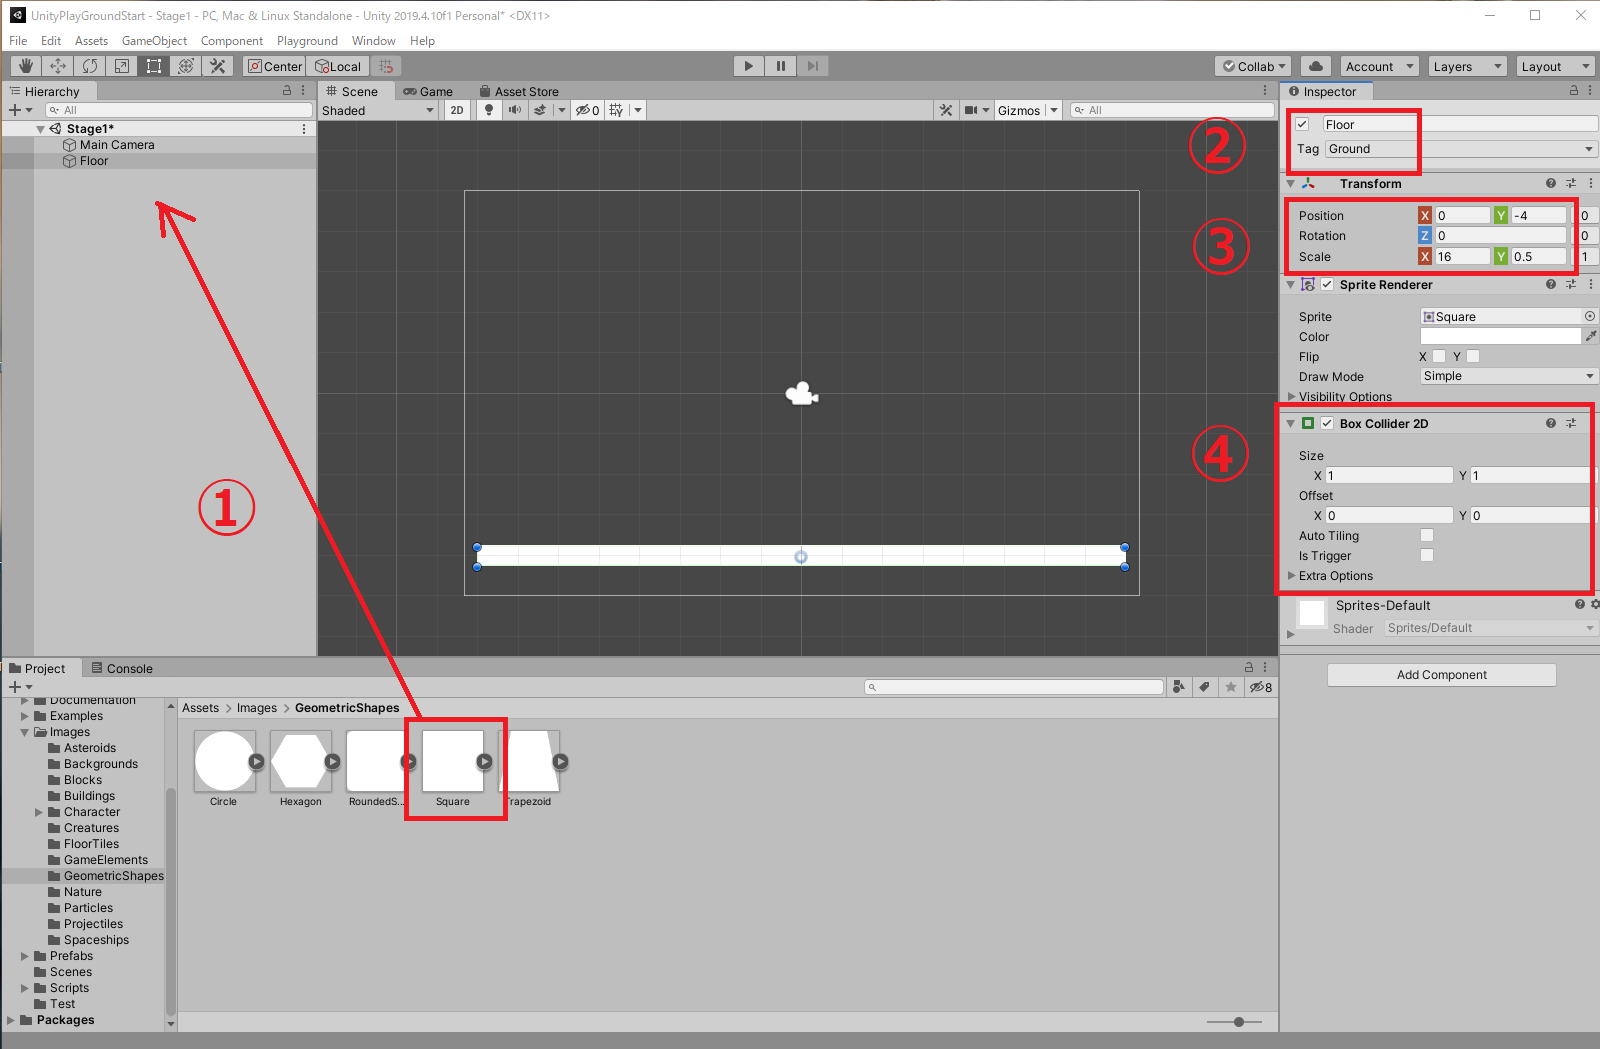Click the scene camera settings icon
Viewport: 1600px width, 1049px height.
click(x=970, y=110)
